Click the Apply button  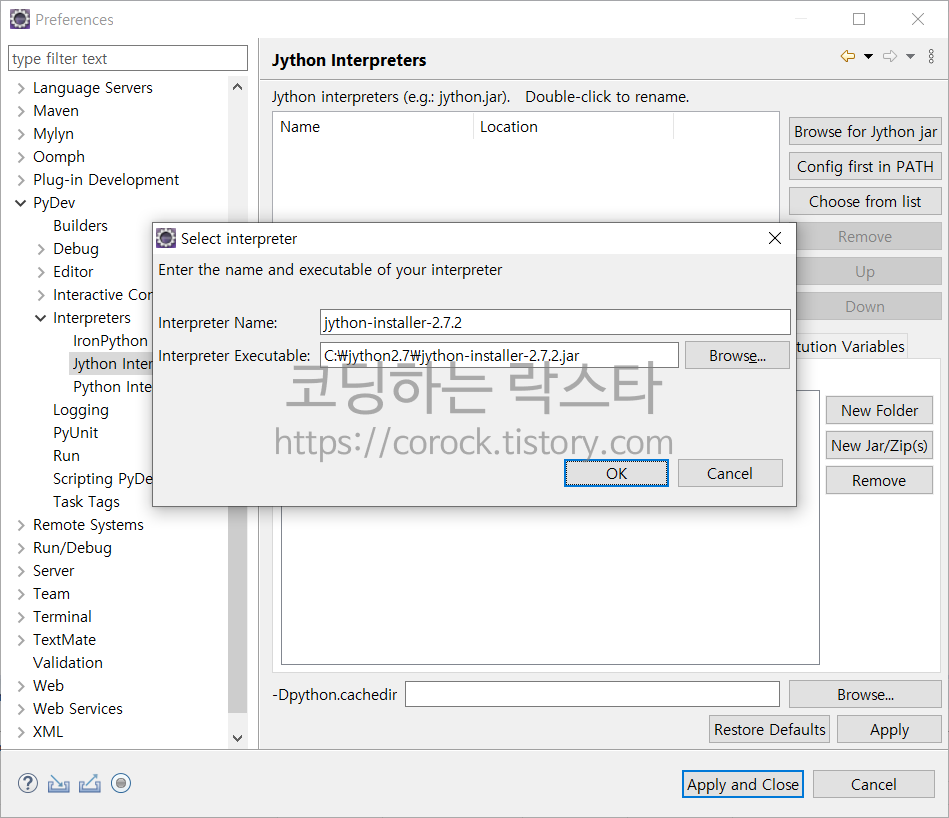[x=889, y=729]
